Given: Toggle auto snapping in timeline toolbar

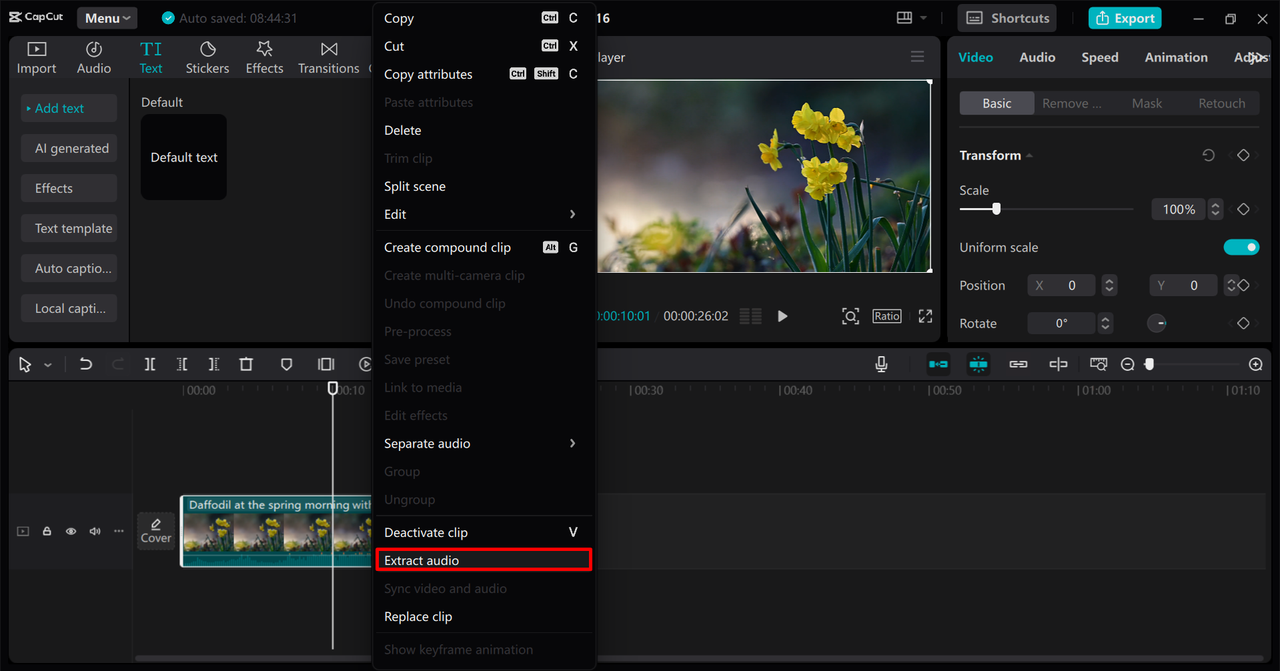Looking at the screenshot, I should click(x=978, y=364).
